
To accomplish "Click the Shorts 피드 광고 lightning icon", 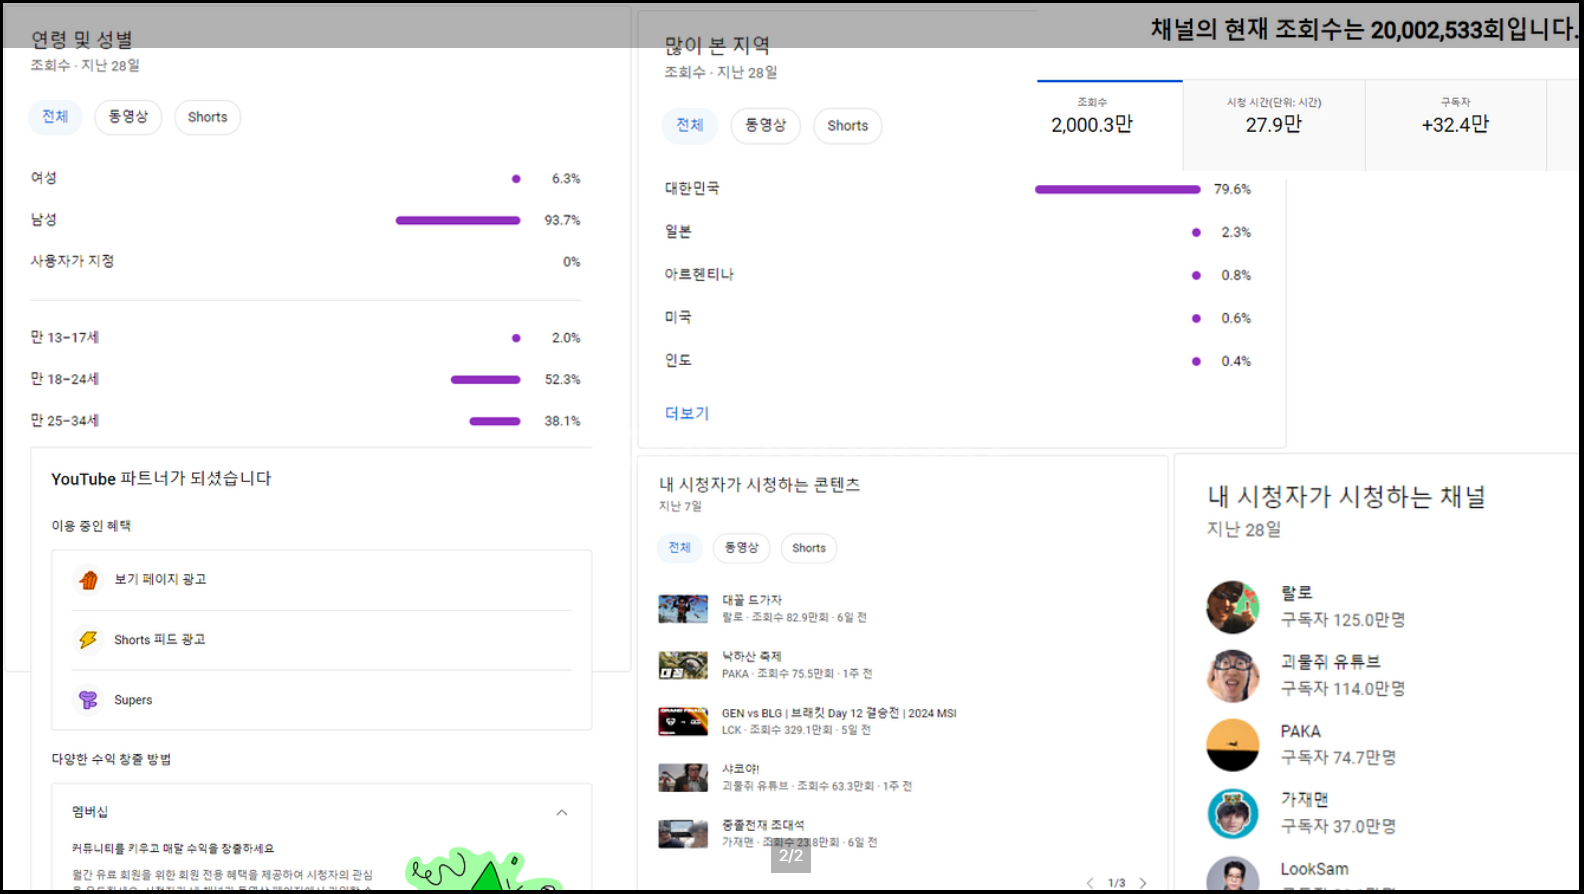I will pyautogui.click(x=88, y=640).
